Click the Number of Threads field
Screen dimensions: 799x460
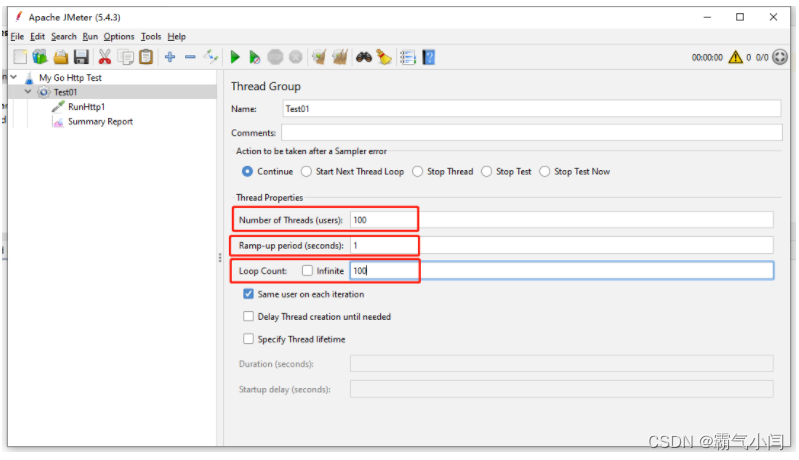pyautogui.click(x=562, y=220)
